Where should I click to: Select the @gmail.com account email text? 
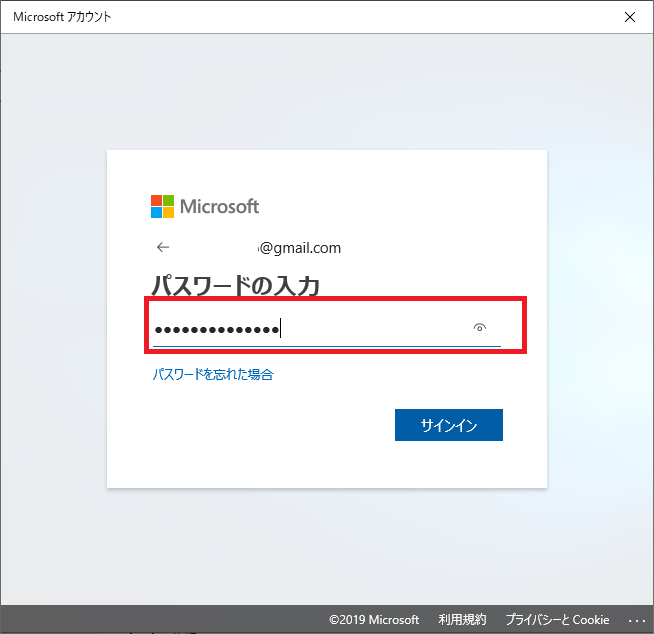pyautogui.click(x=300, y=248)
